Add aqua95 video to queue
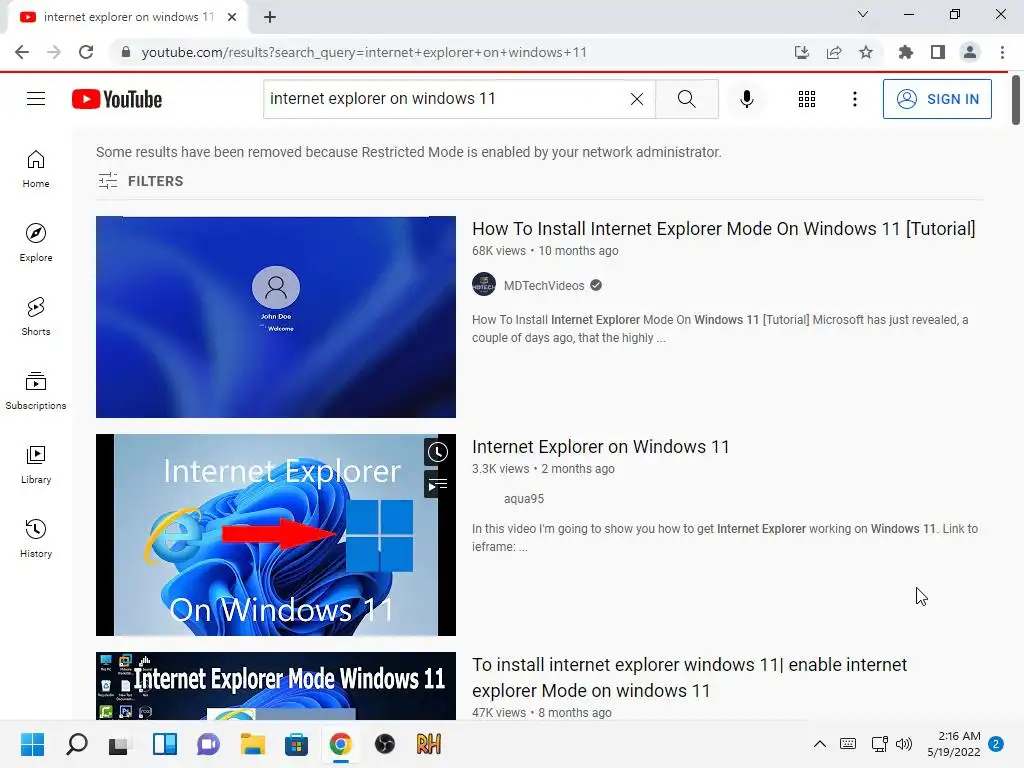Screen dimensions: 1024x768 point(437,485)
